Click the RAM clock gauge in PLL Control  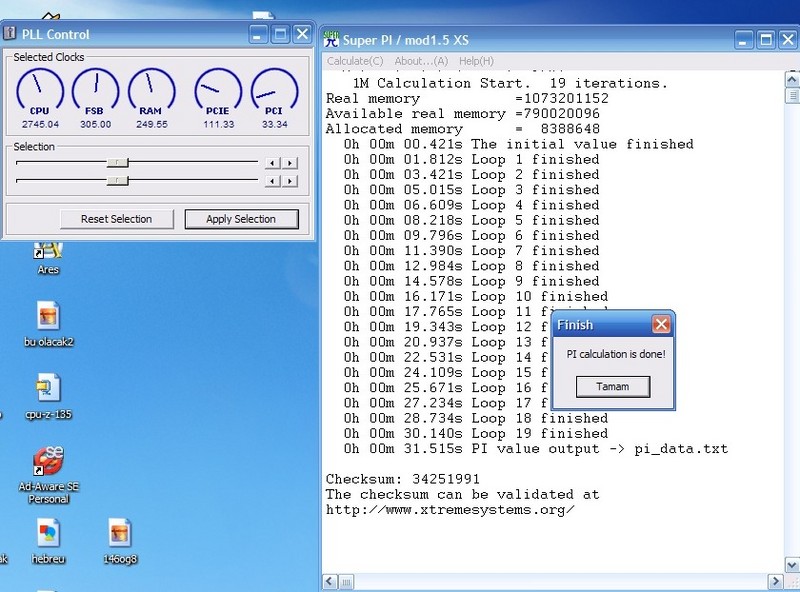(x=151, y=92)
